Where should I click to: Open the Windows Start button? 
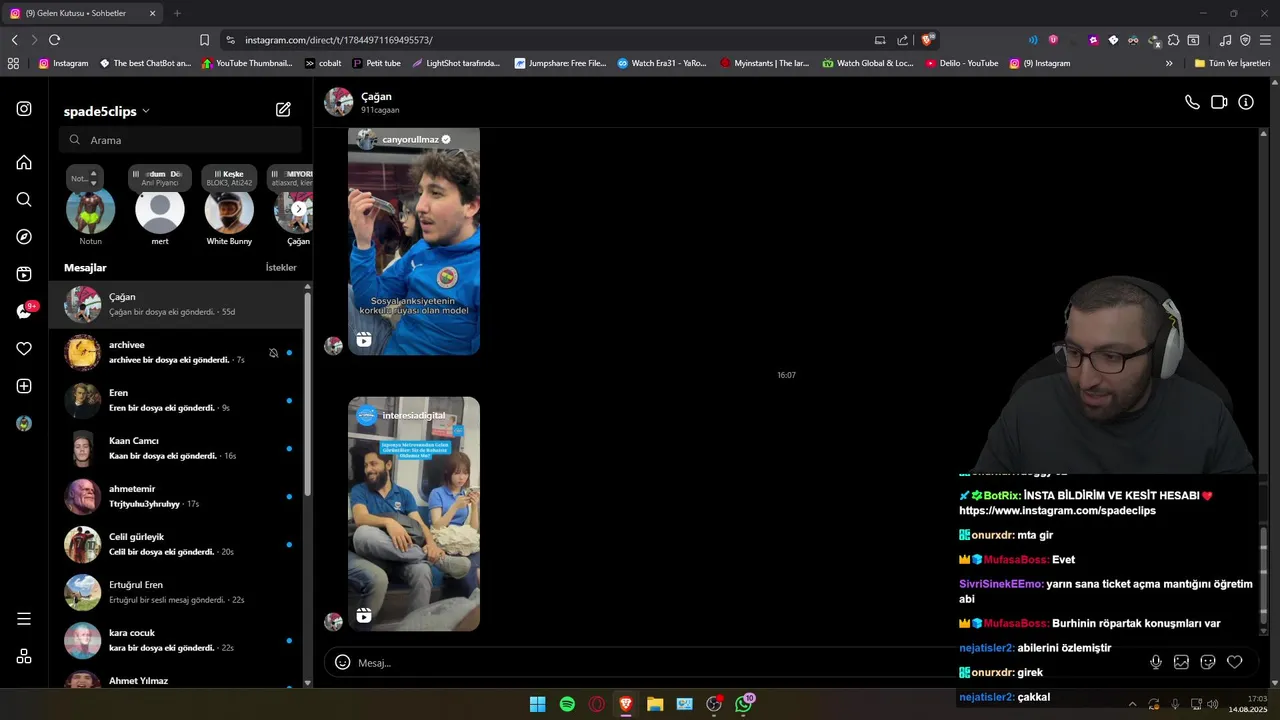pyautogui.click(x=537, y=704)
